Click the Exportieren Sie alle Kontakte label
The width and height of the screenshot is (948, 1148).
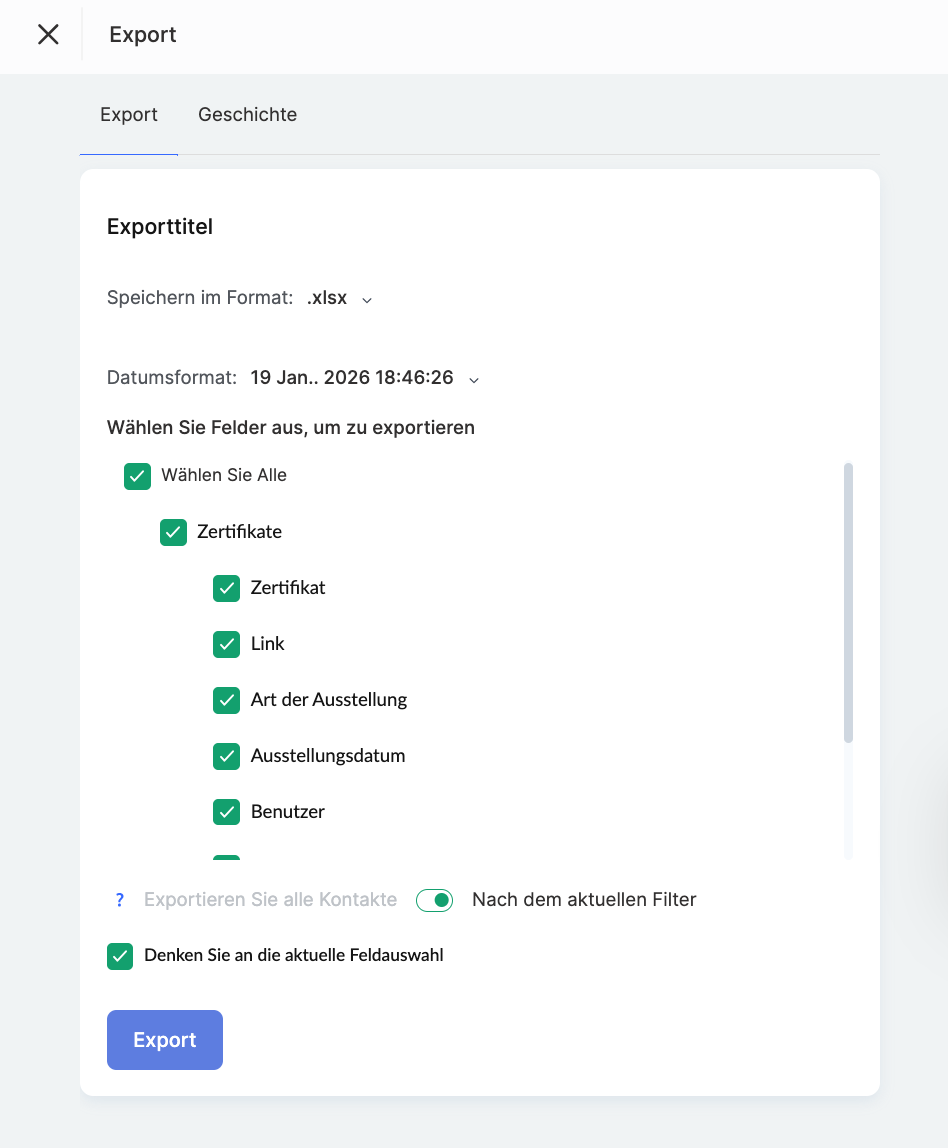point(270,900)
